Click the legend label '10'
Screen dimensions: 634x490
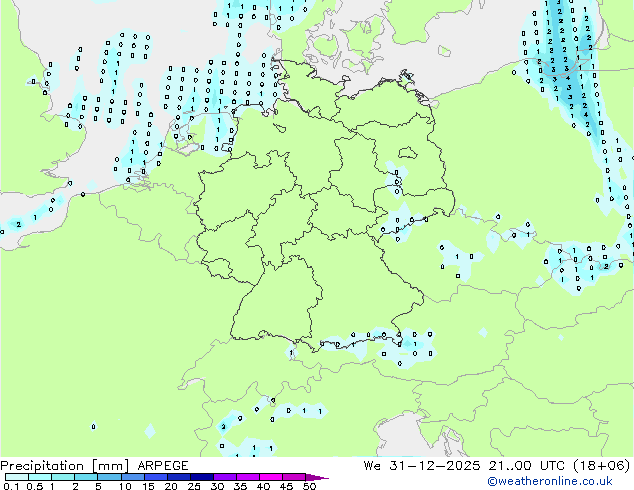click(x=125, y=486)
